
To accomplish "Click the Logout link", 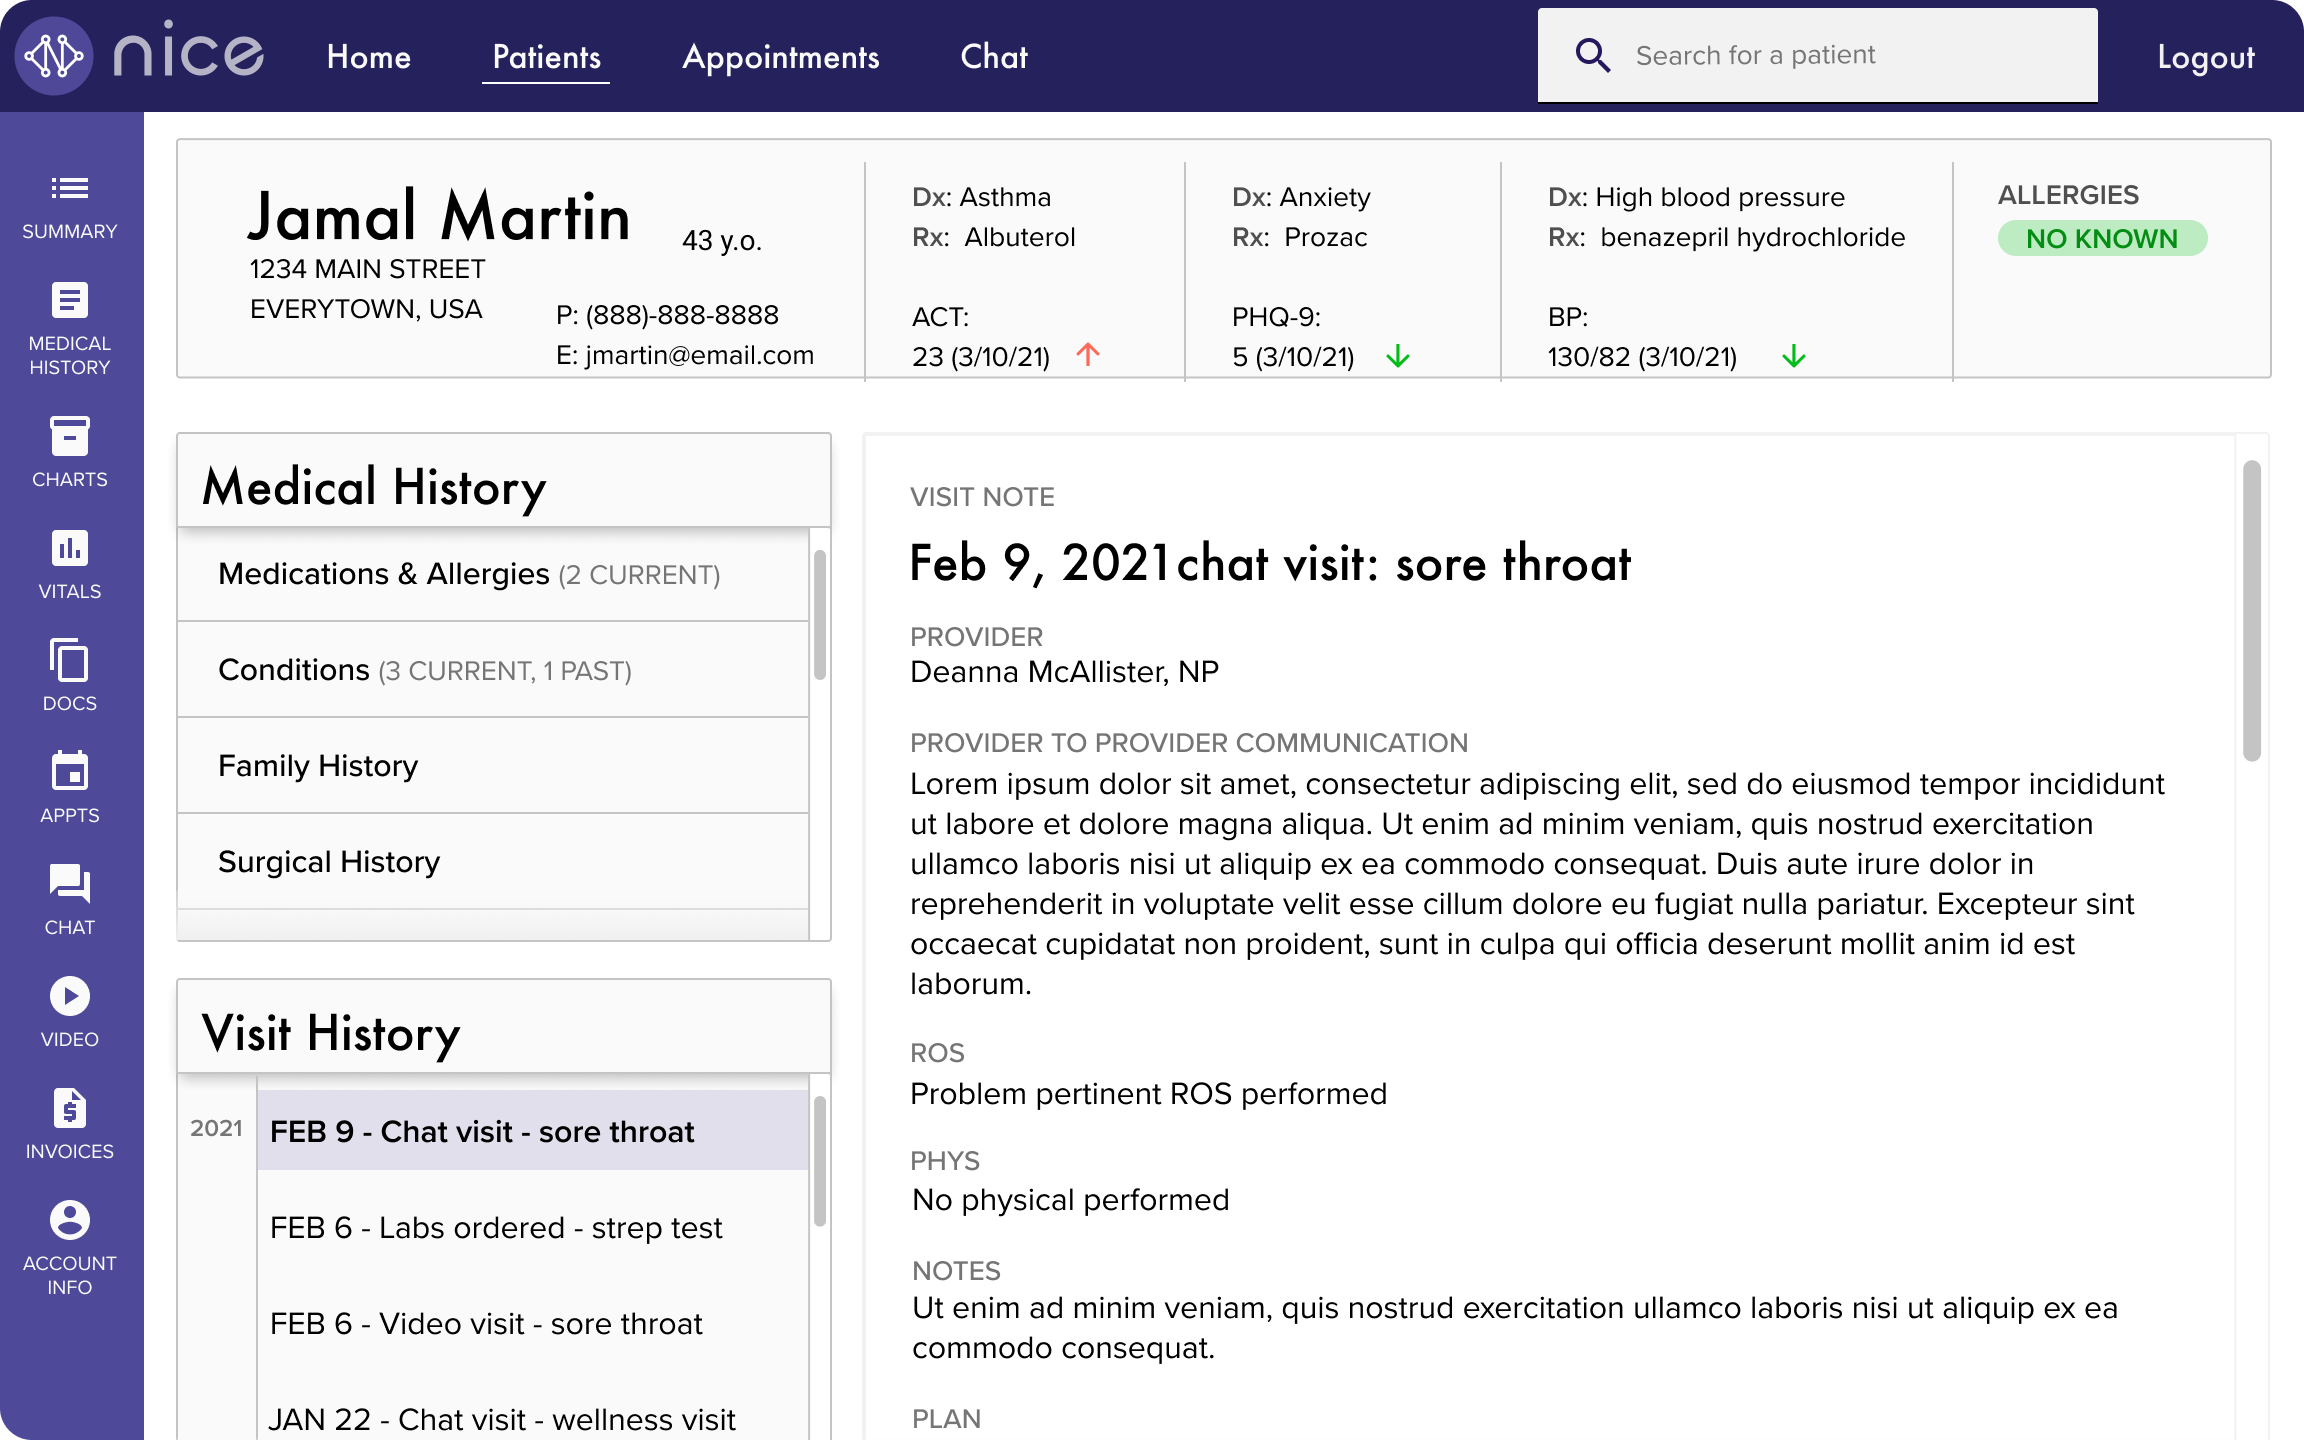I will click(x=2205, y=57).
